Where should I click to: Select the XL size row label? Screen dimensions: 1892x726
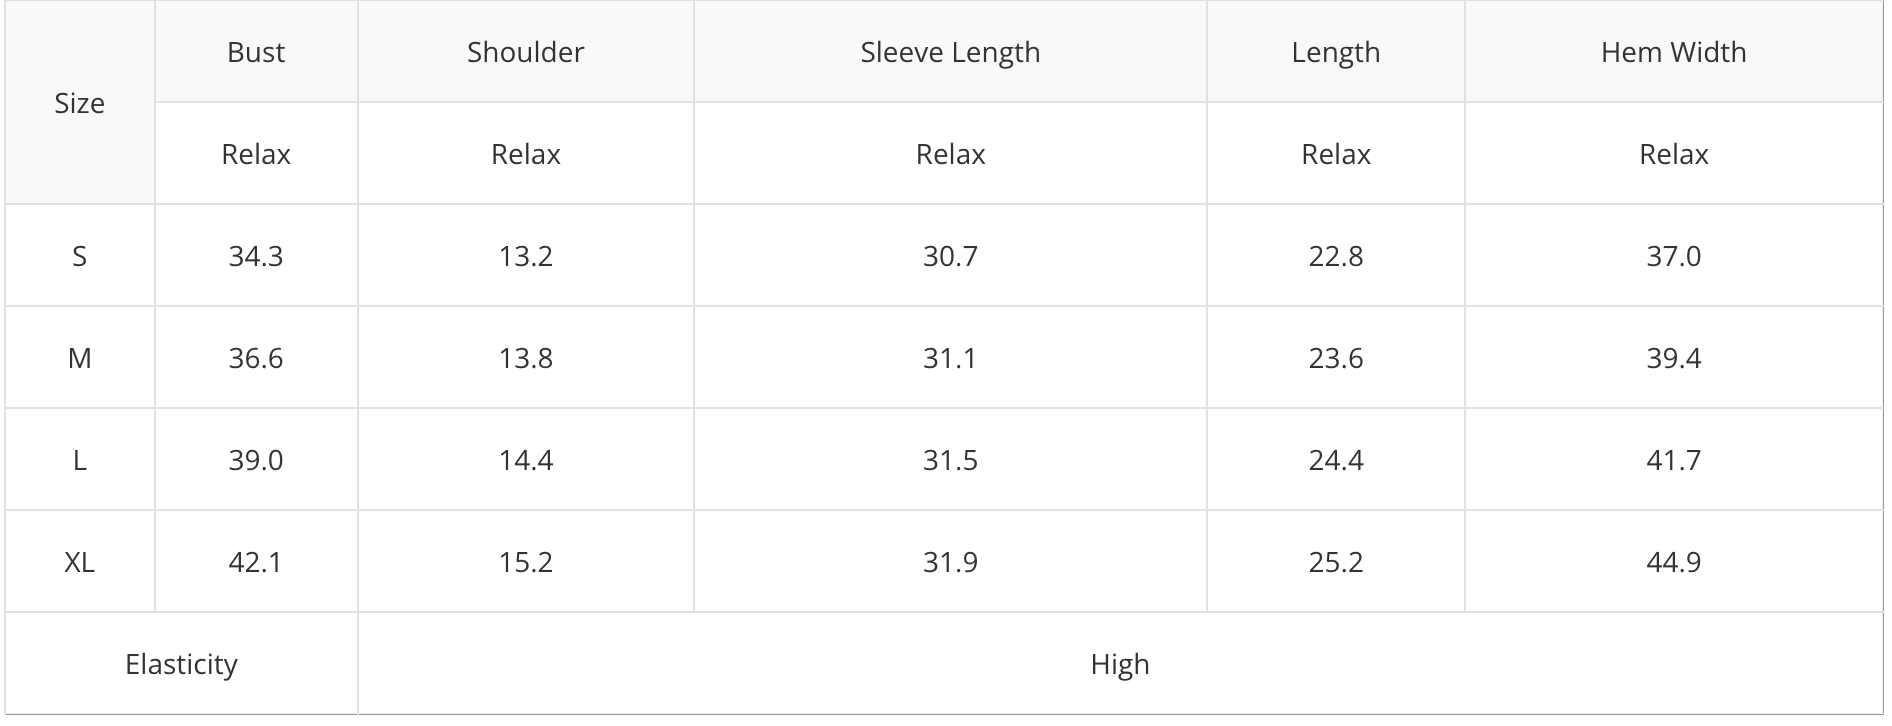point(80,562)
